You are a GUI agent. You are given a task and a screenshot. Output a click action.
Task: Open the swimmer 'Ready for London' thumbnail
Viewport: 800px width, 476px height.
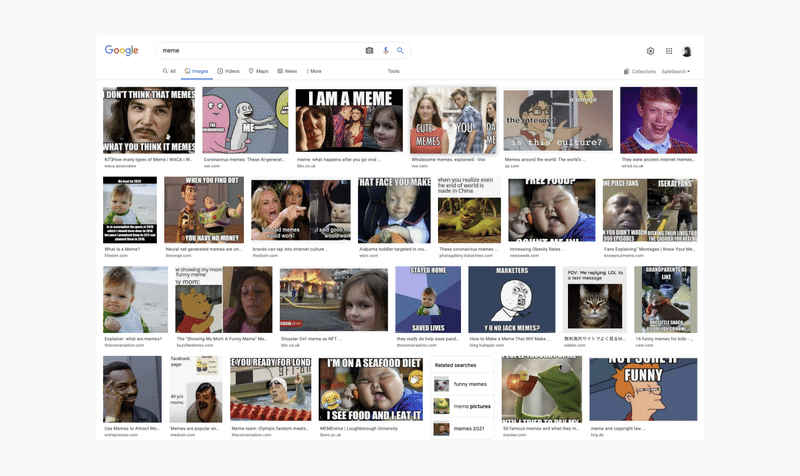(270, 389)
